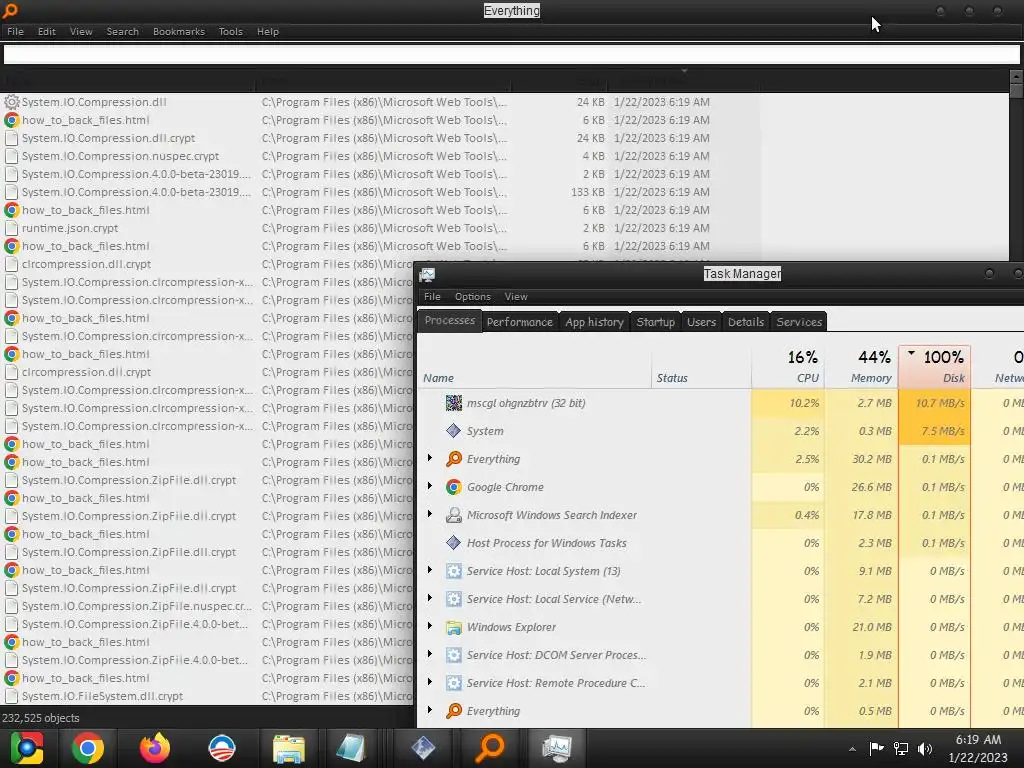Open File Explorer from the taskbar
This screenshot has width=1024, height=768.
(x=289, y=748)
